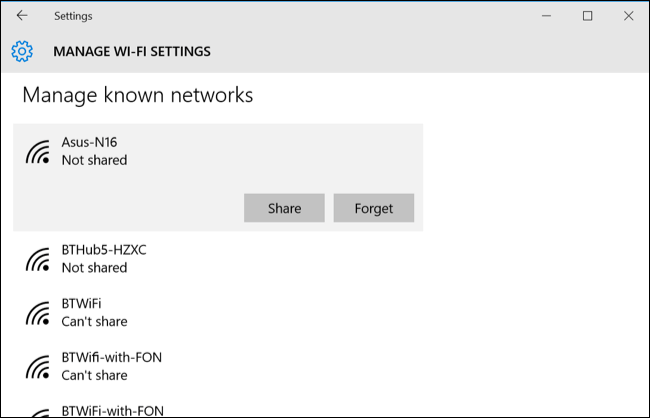
Task: Minimize the Settings window
Action: click(x=546, y=16)
